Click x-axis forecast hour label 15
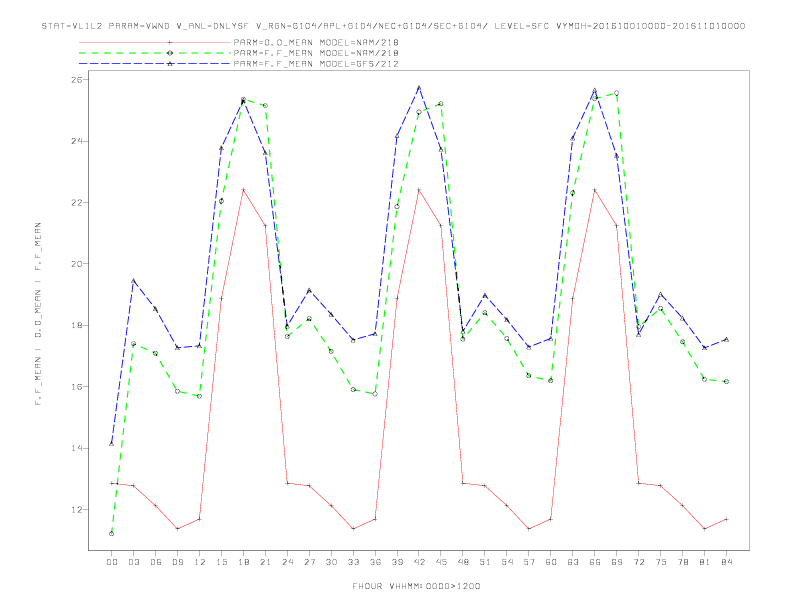 coord(221,562)
